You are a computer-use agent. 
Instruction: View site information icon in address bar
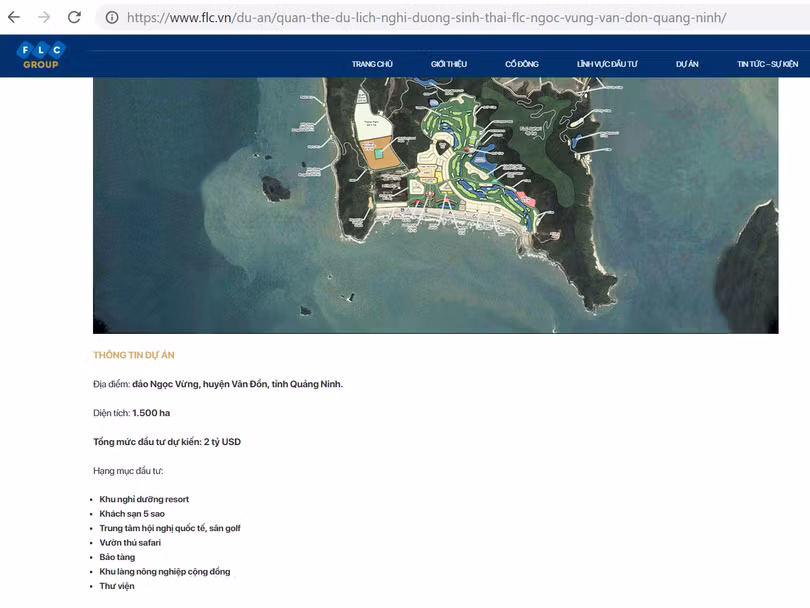point(111,18)
